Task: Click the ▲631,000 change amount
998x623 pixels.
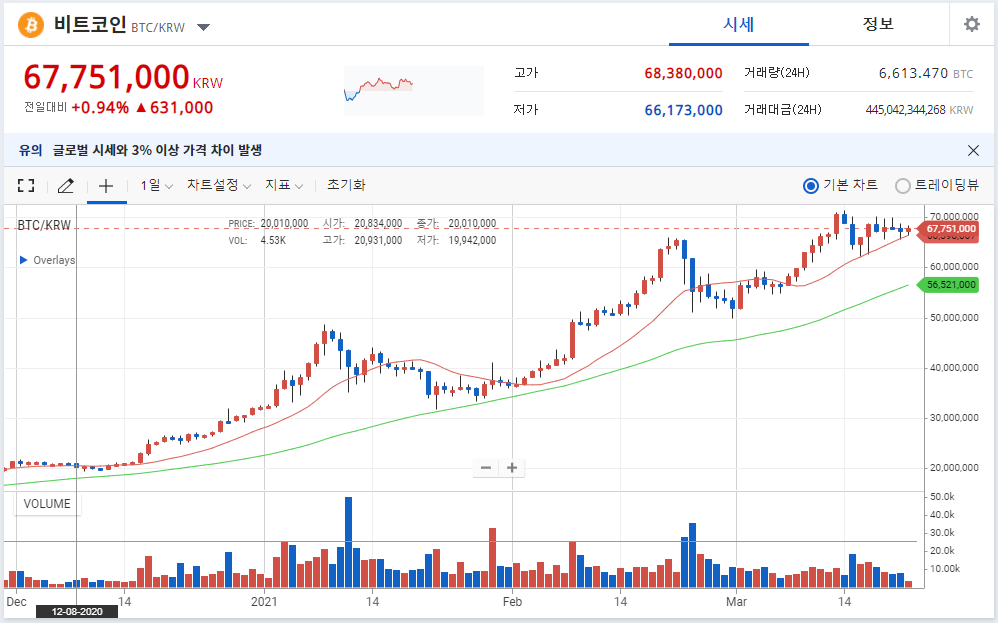Action: tap(174, 107)
